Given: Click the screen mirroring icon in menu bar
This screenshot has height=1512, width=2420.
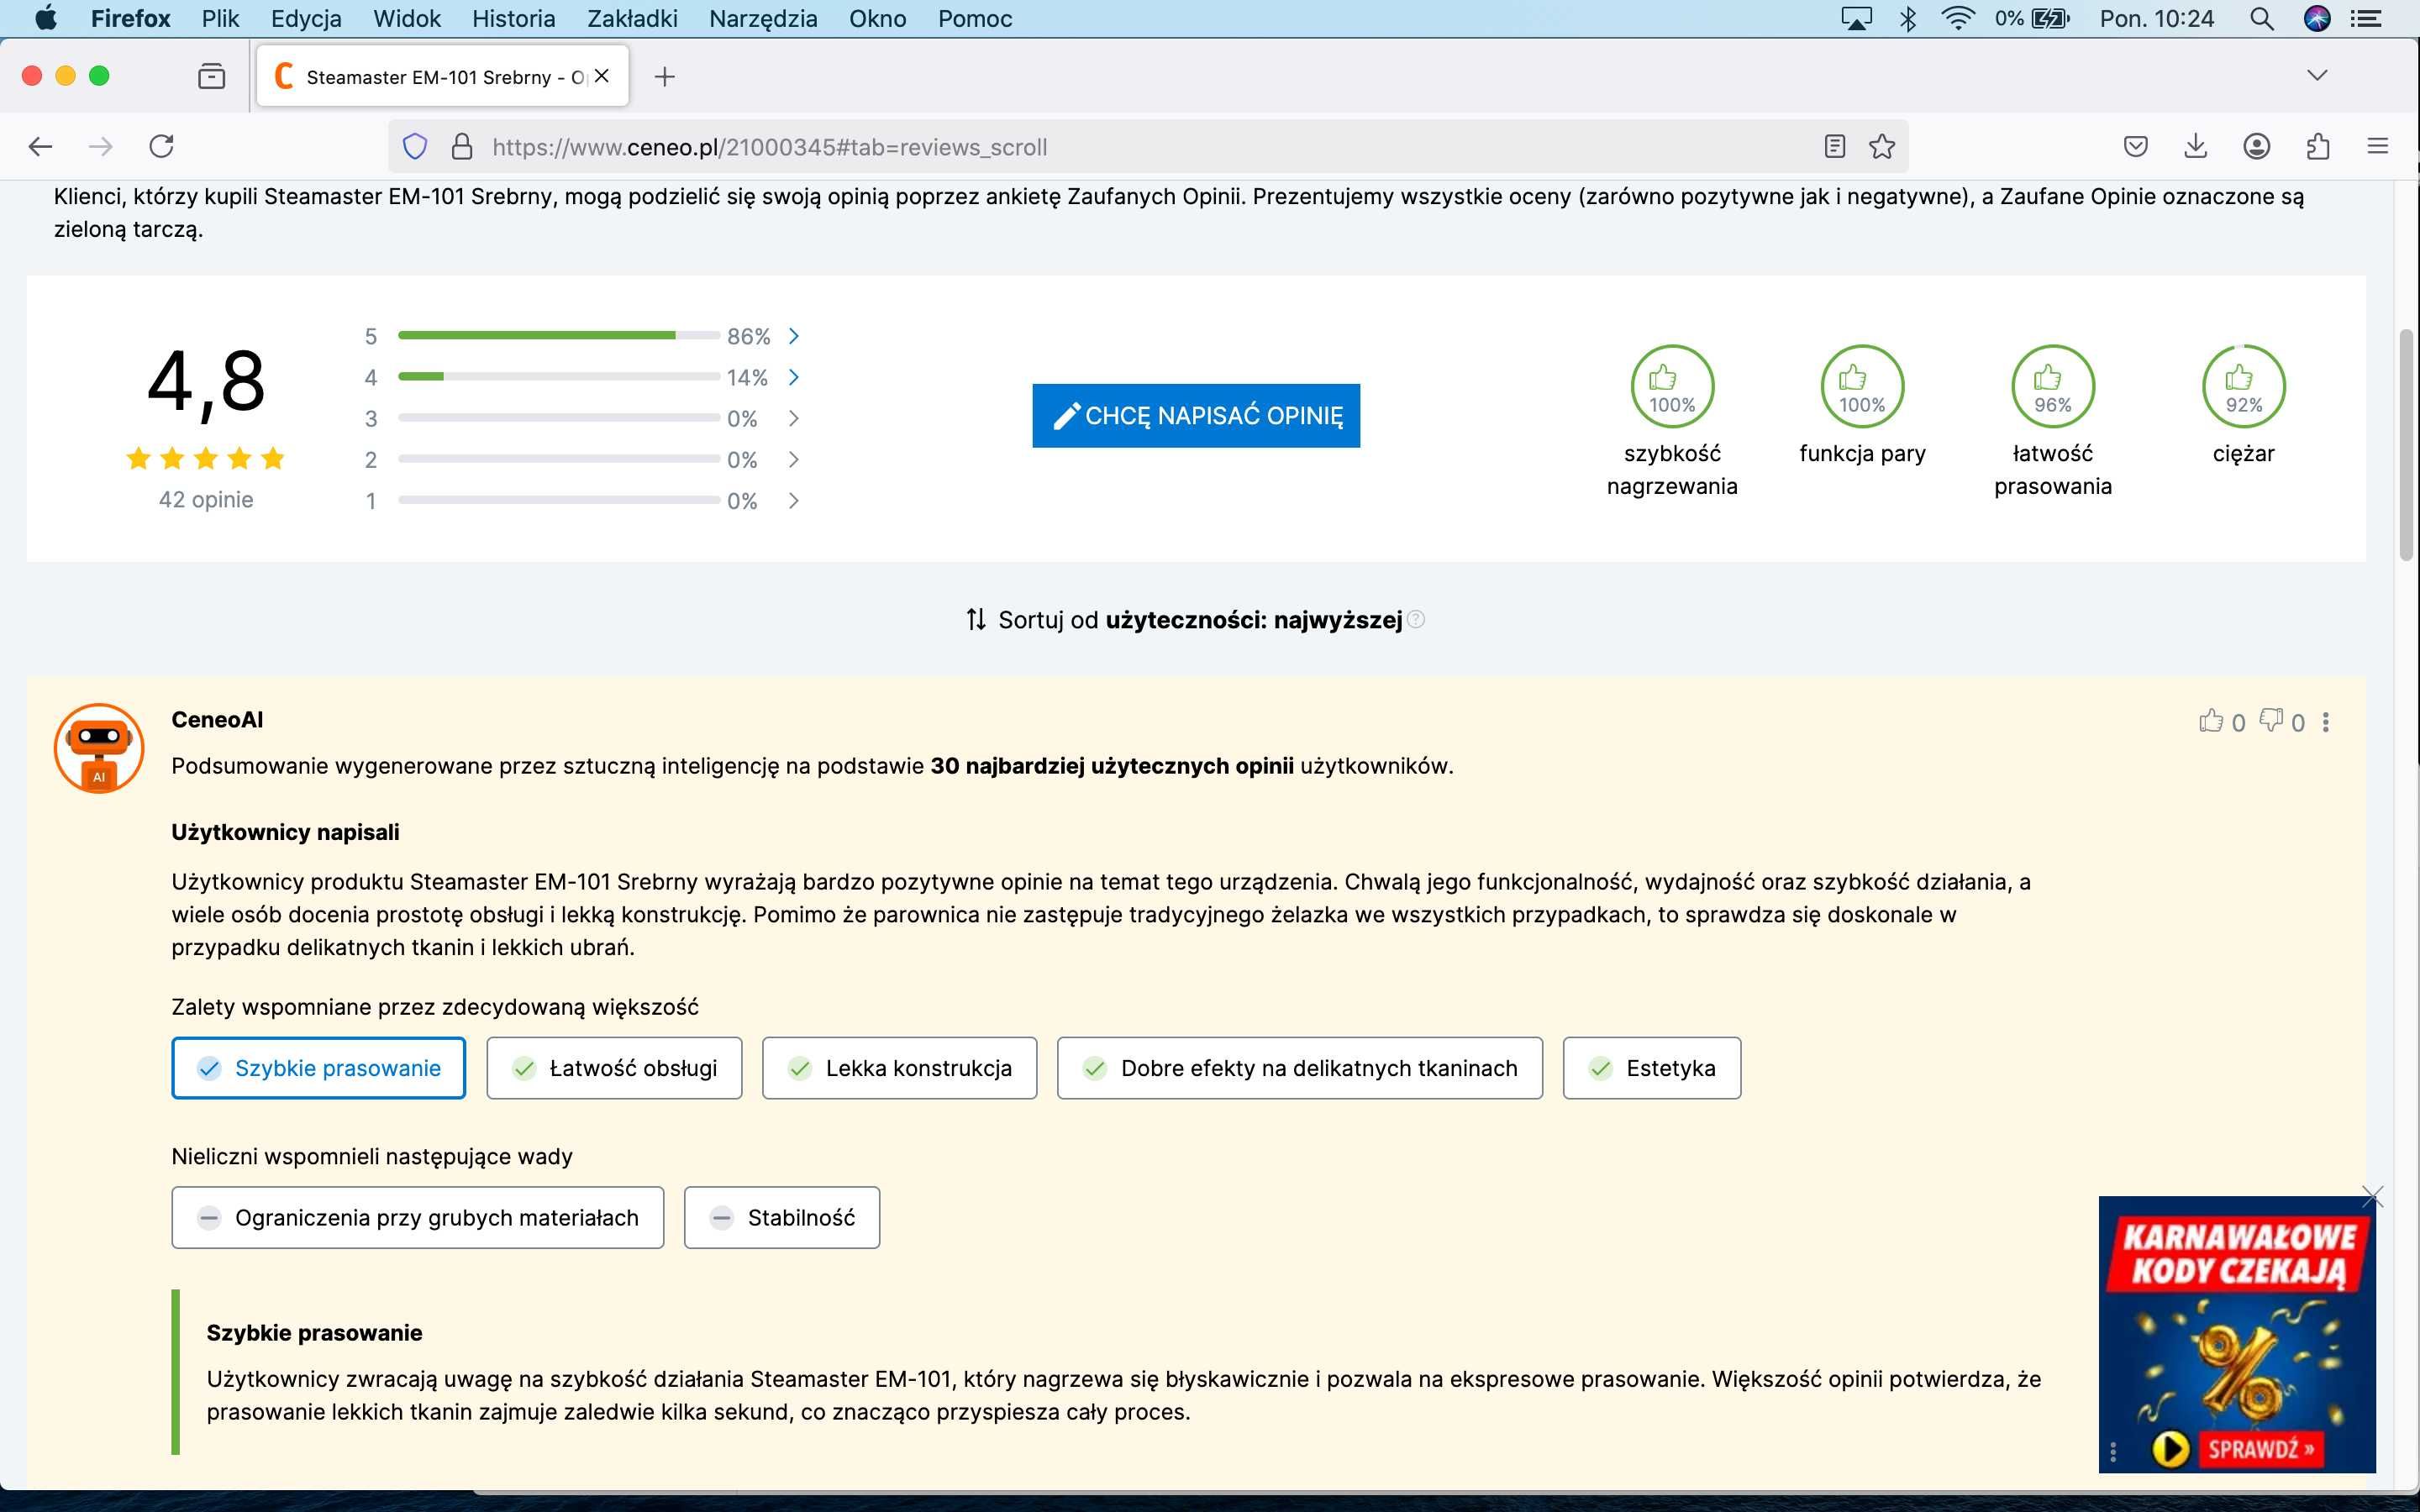Looking at the screenshot, I should [1857, 18].
